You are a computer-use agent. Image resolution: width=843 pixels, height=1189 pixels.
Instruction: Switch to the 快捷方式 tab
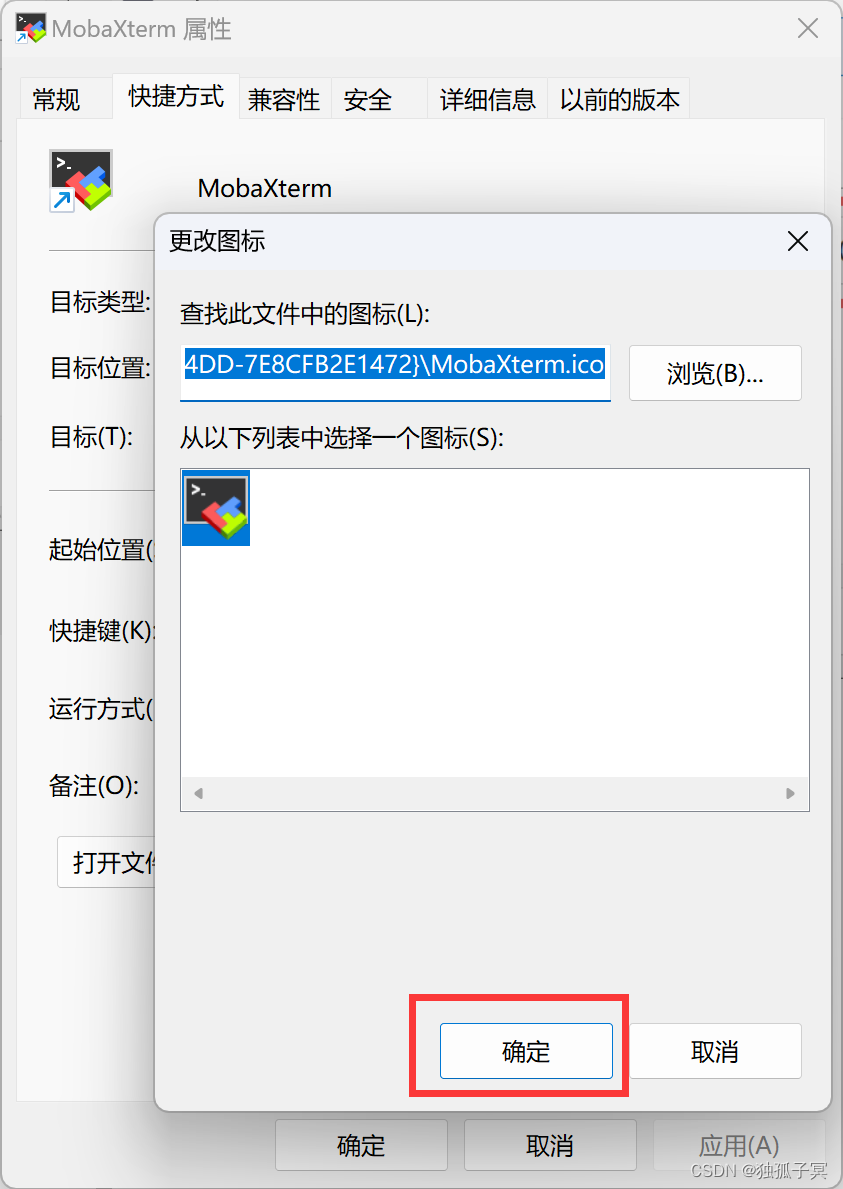pyautogui.click(x=176, y=96)
